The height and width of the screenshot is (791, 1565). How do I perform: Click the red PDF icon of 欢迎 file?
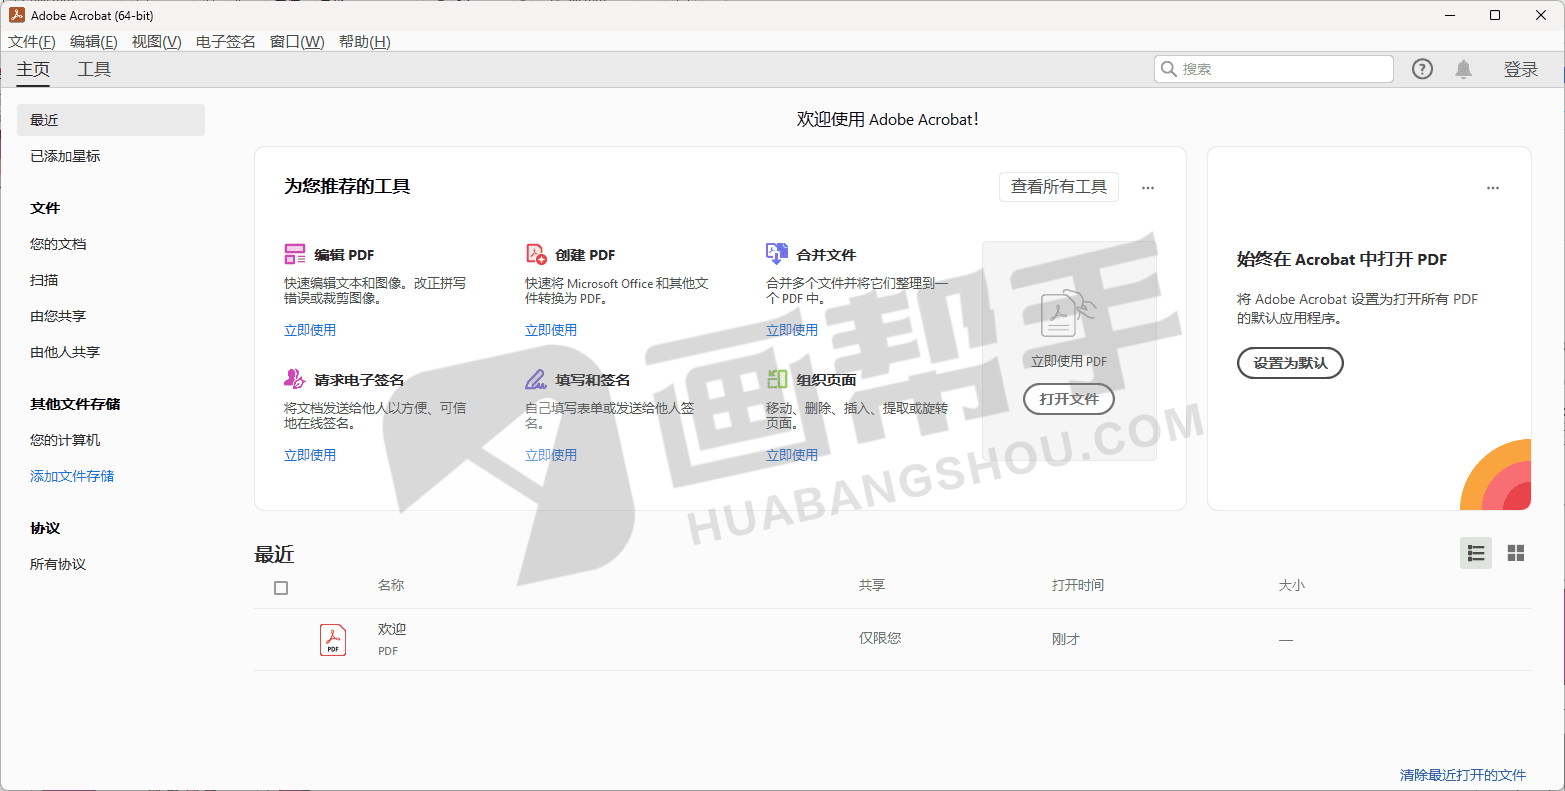point(333,640)
